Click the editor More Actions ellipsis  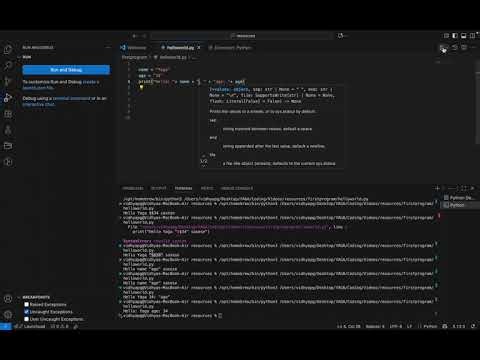pyautogui.click(x=473, y=48)
